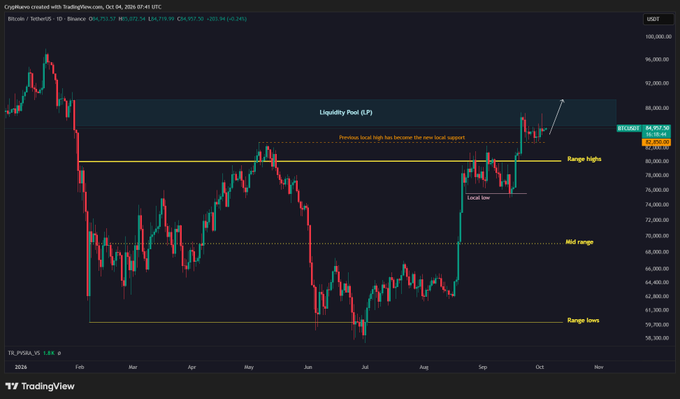This screenshot has width=680, height=399.
Task: Click the 70,000.00 price axis label
Action: (x=658, y=236)
